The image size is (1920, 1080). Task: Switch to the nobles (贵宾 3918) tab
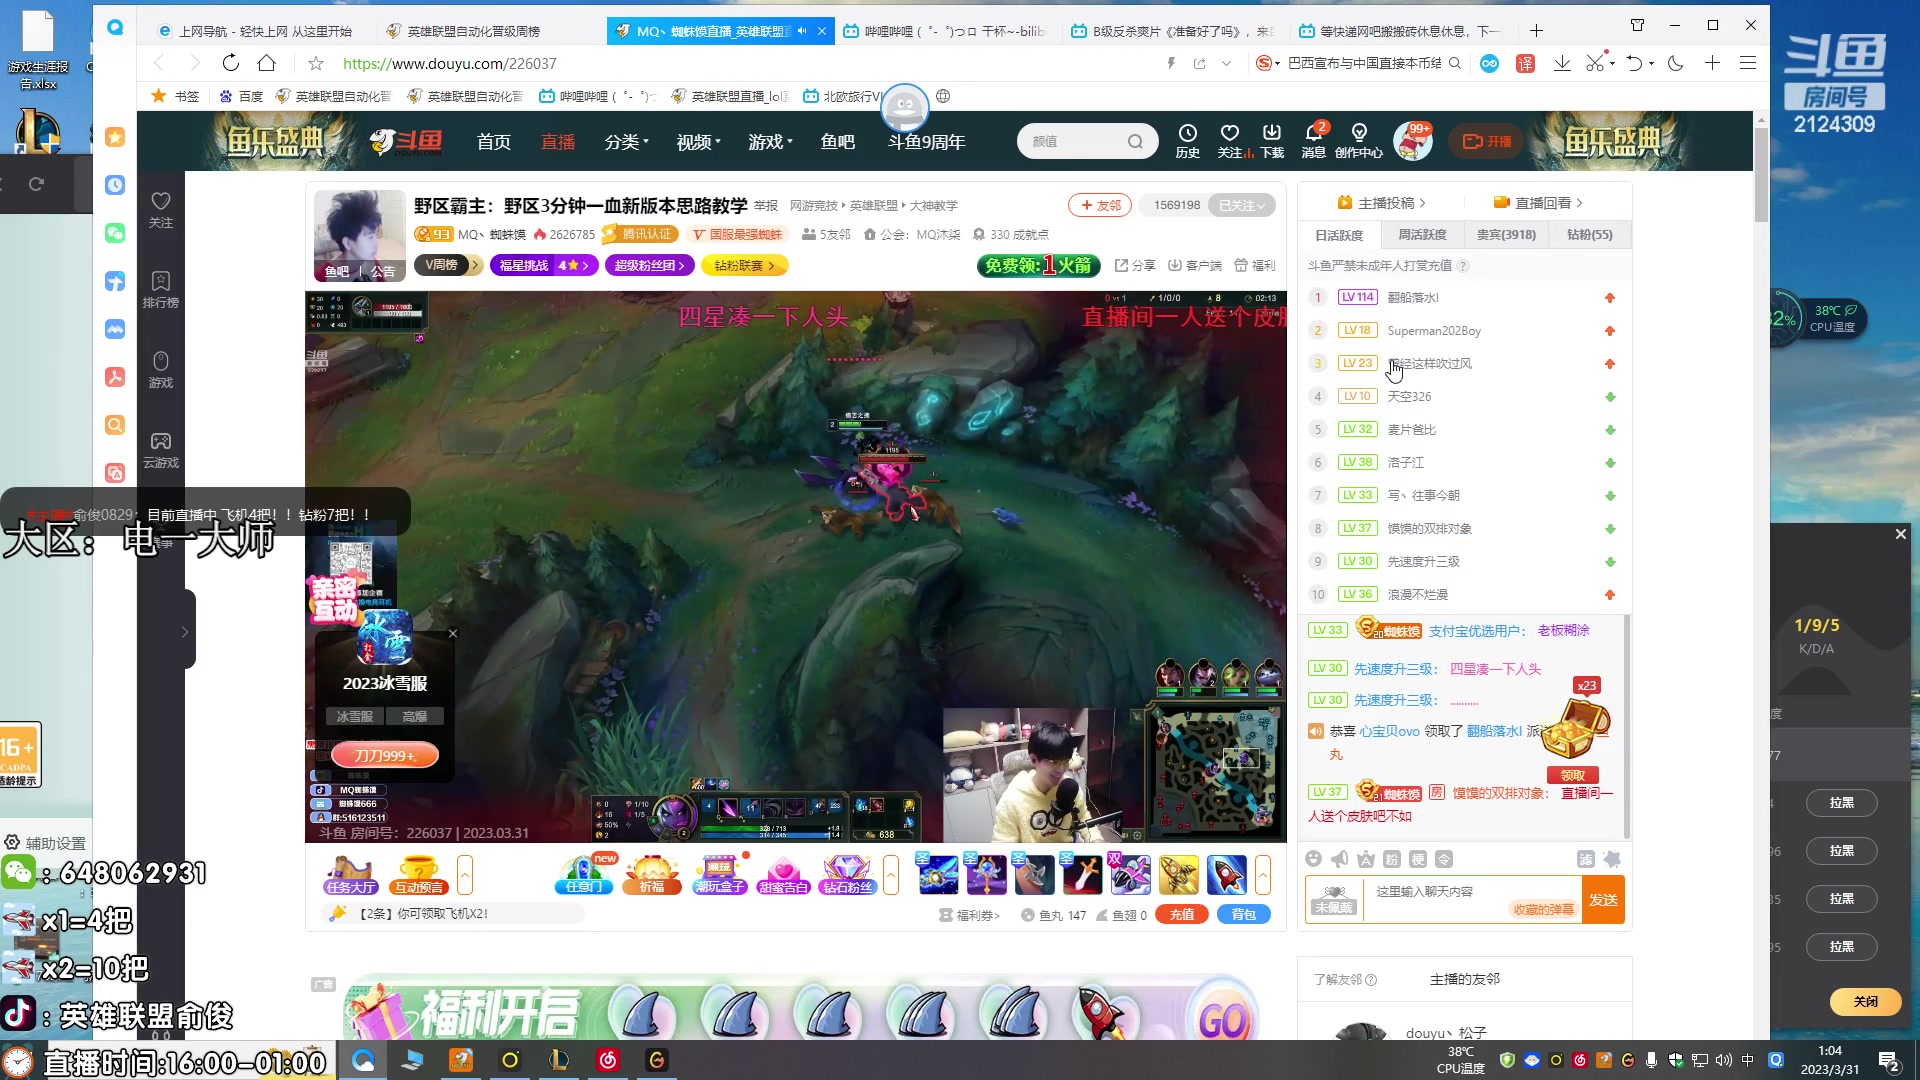point(1506,235)
